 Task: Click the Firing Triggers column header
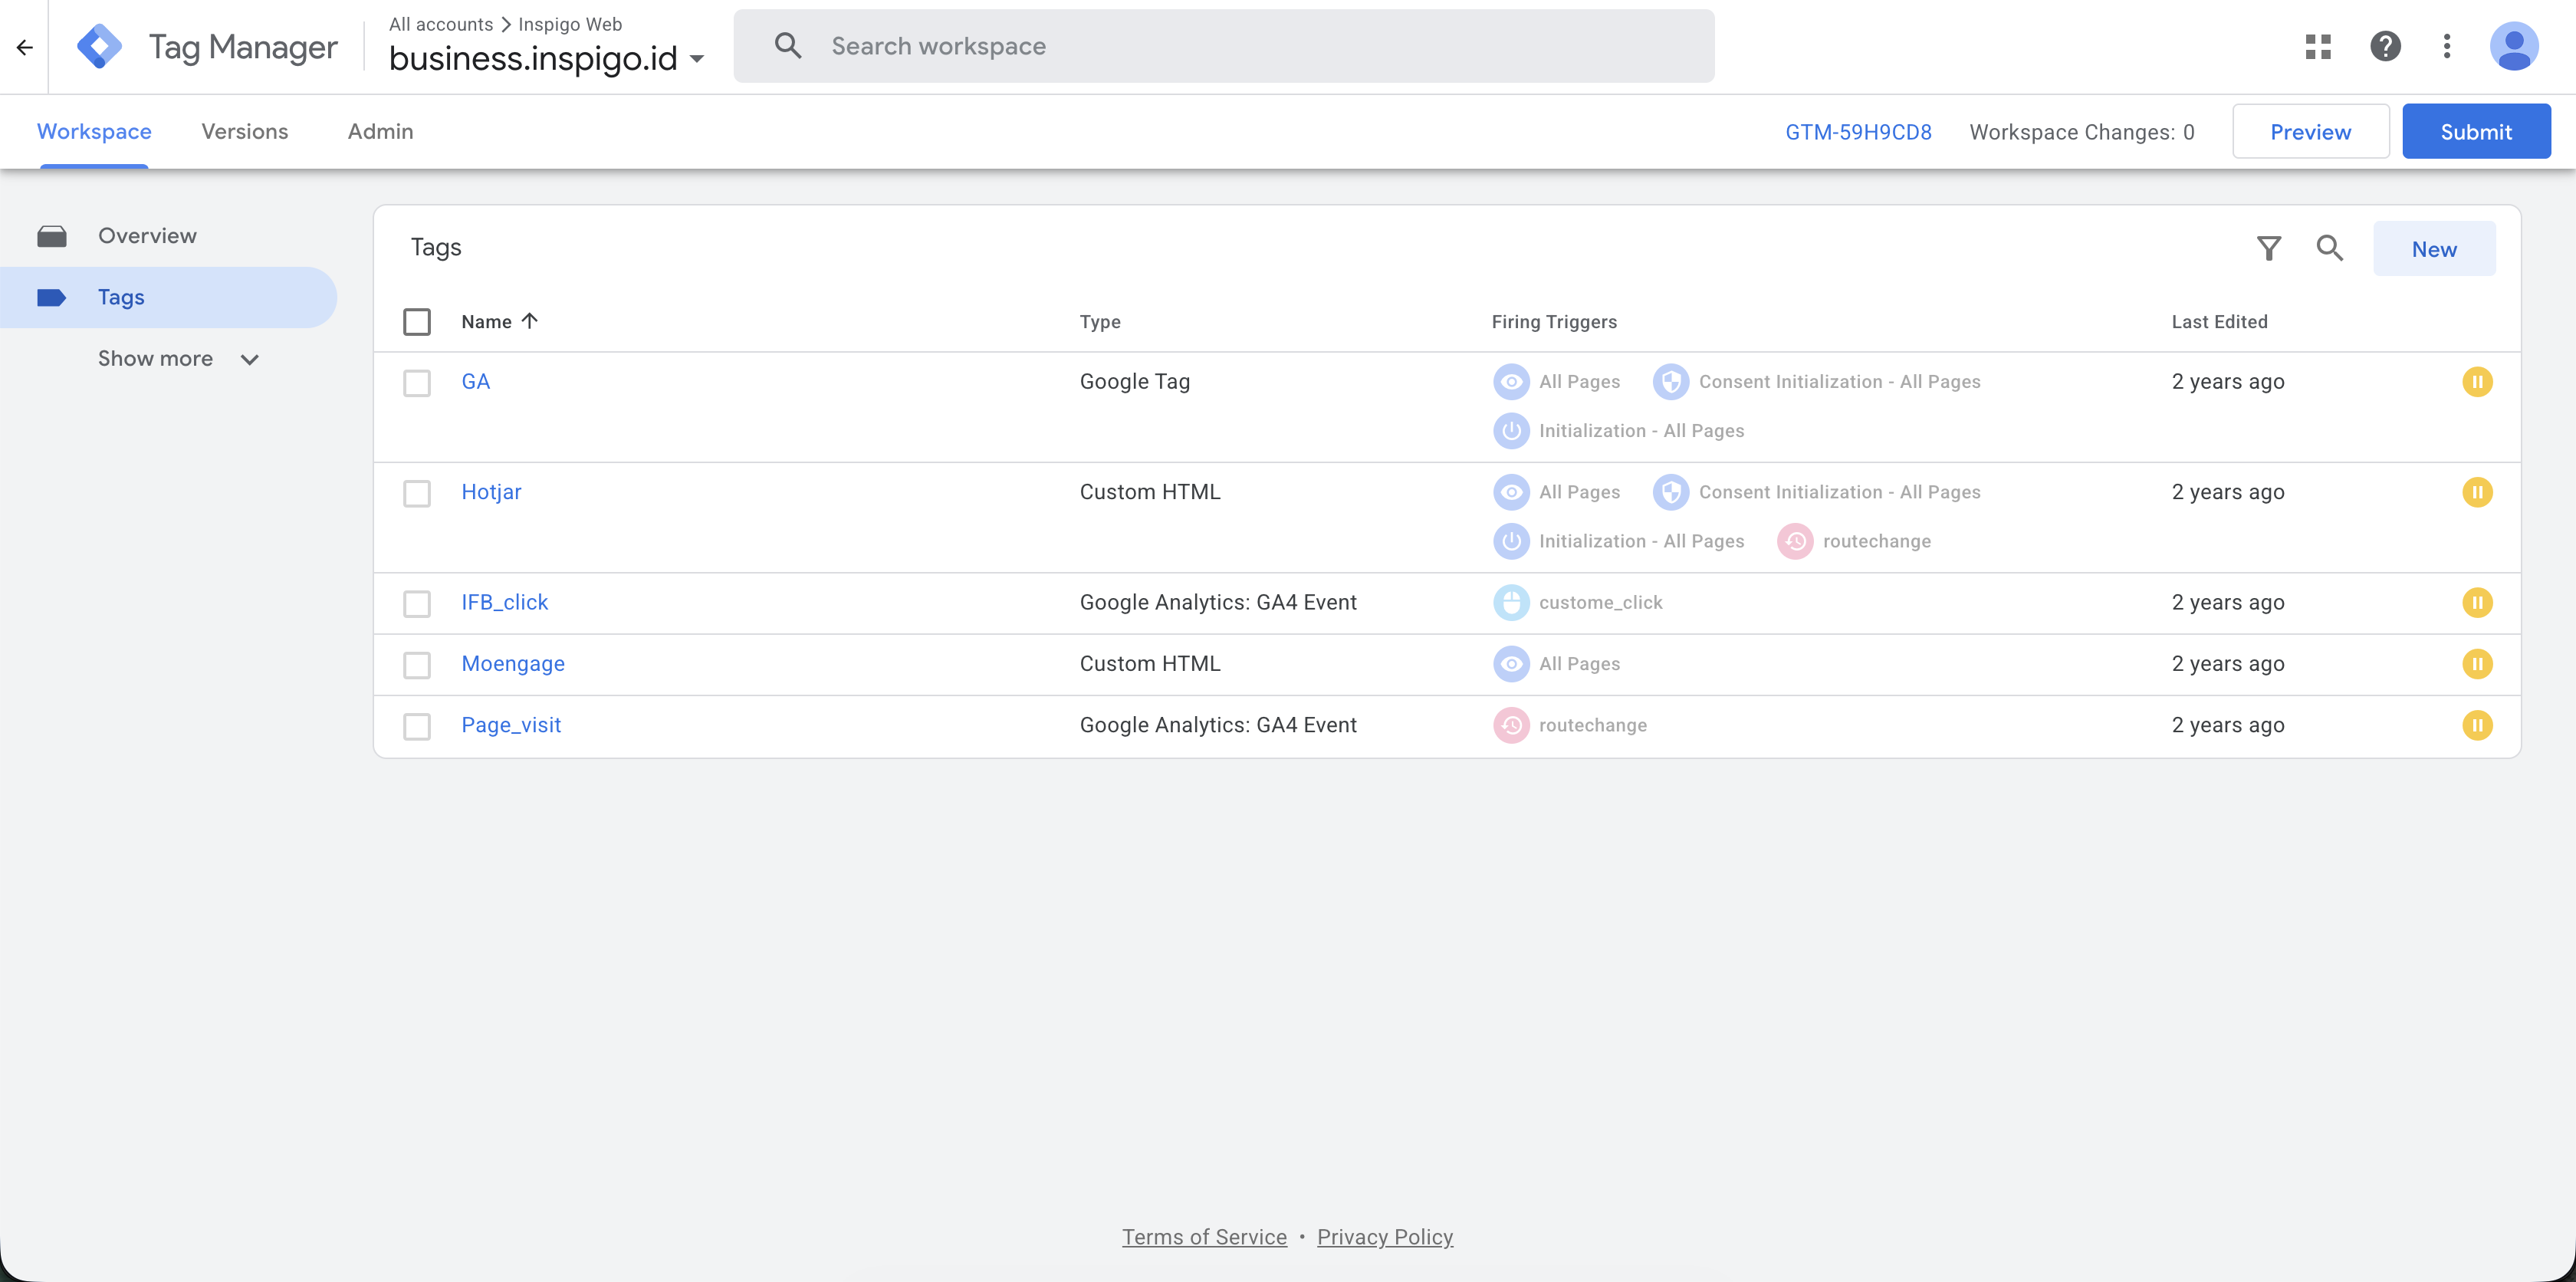[1554, 322]
